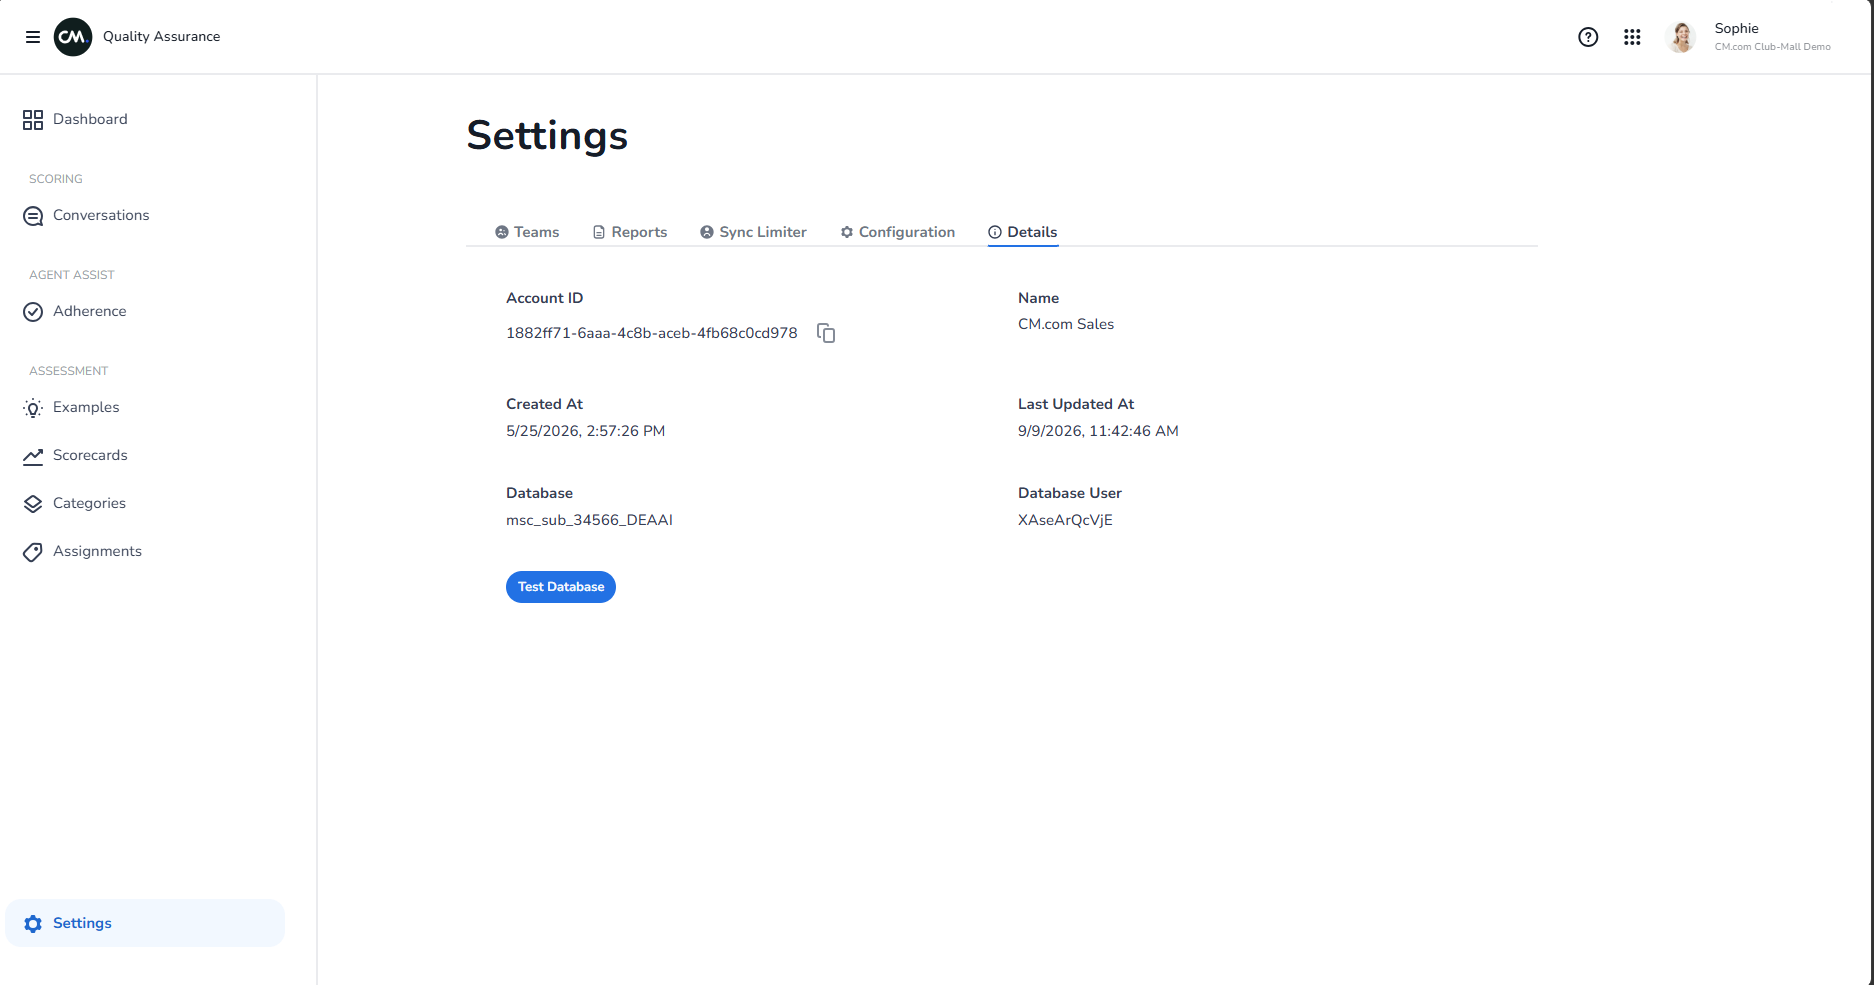1874x985 pixels.
Task: Click the Adherence checkmark icon
Action: click(33, 312)
